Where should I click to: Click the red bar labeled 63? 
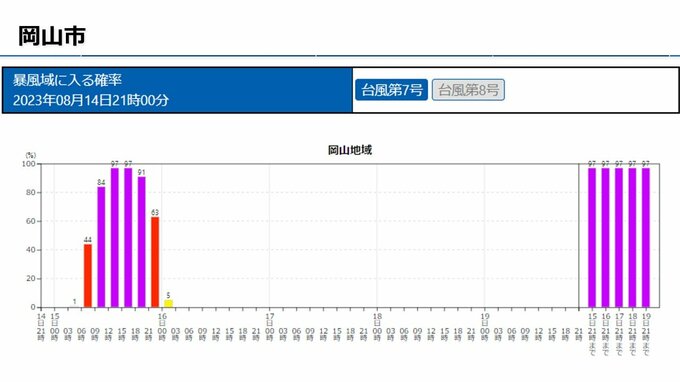(155, 262)
